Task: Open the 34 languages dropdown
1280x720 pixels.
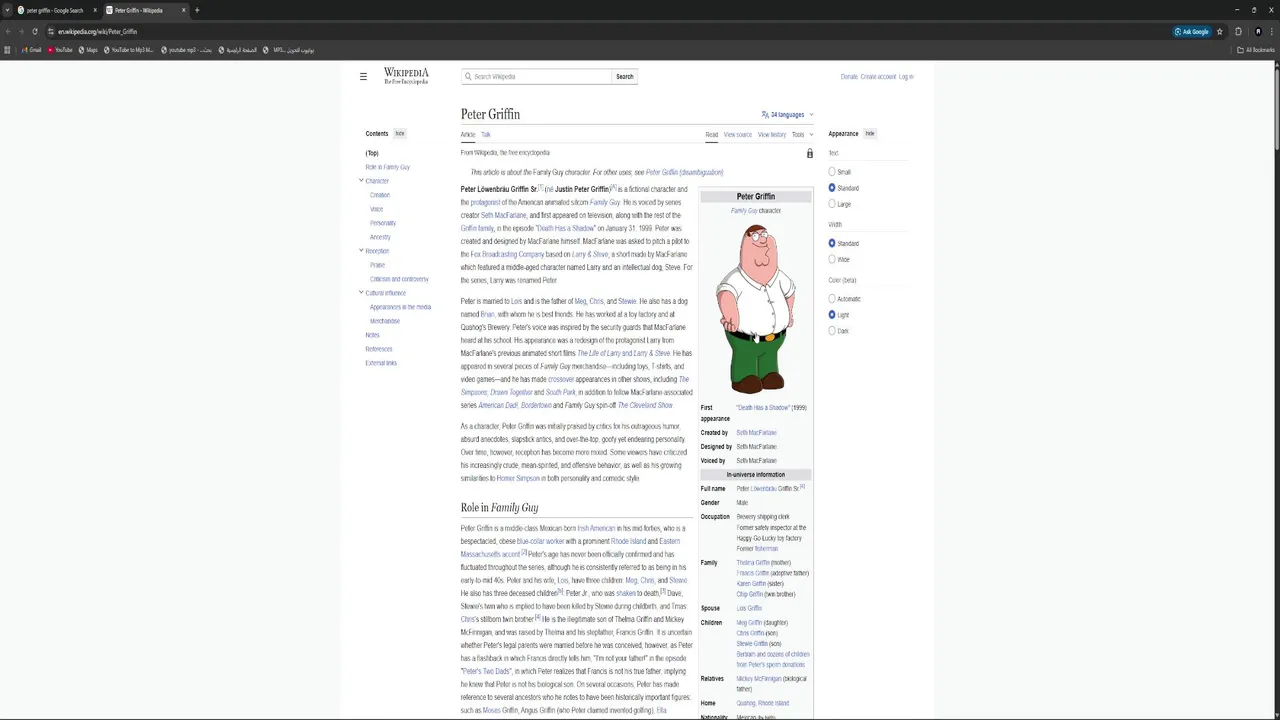Action: point(787,114)
